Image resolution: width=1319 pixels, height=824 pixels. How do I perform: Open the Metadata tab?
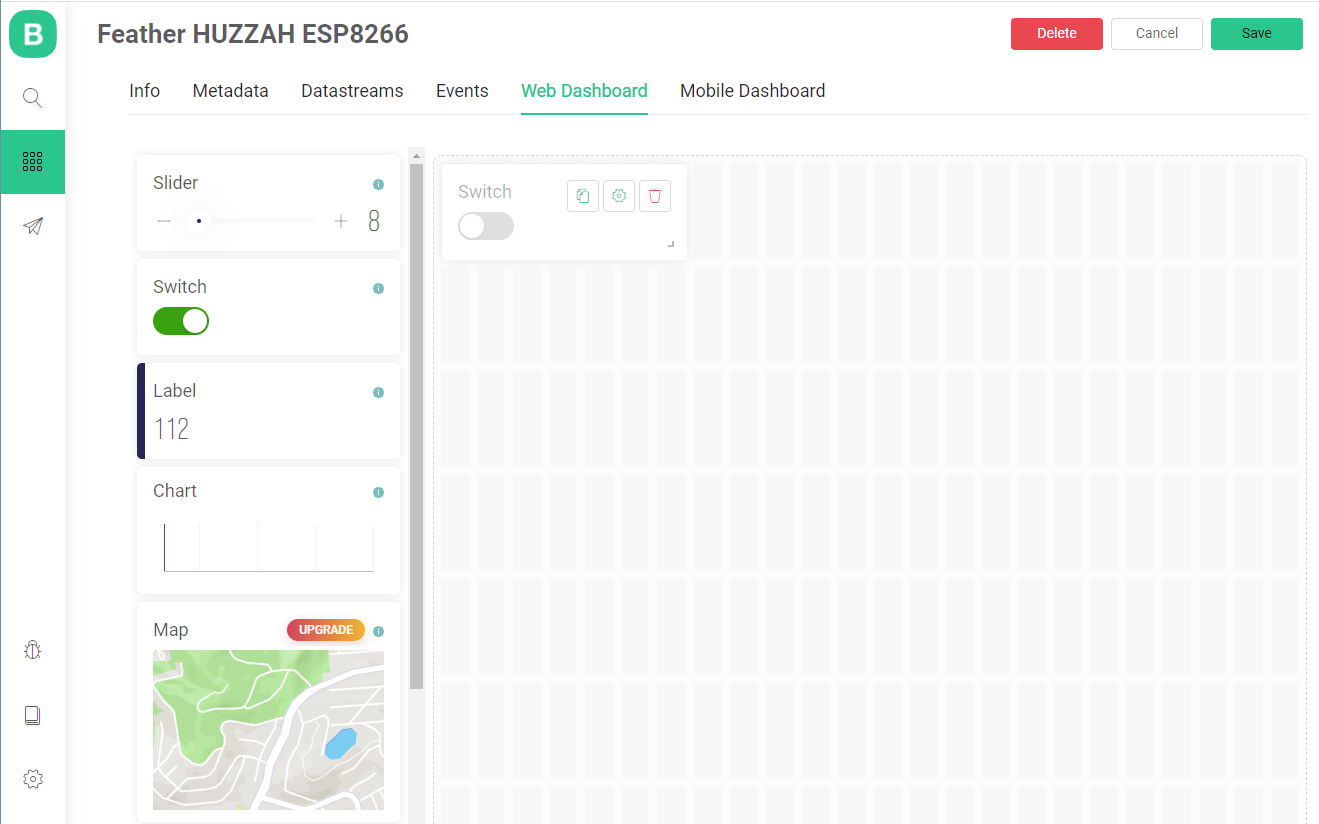click(231, 91)
